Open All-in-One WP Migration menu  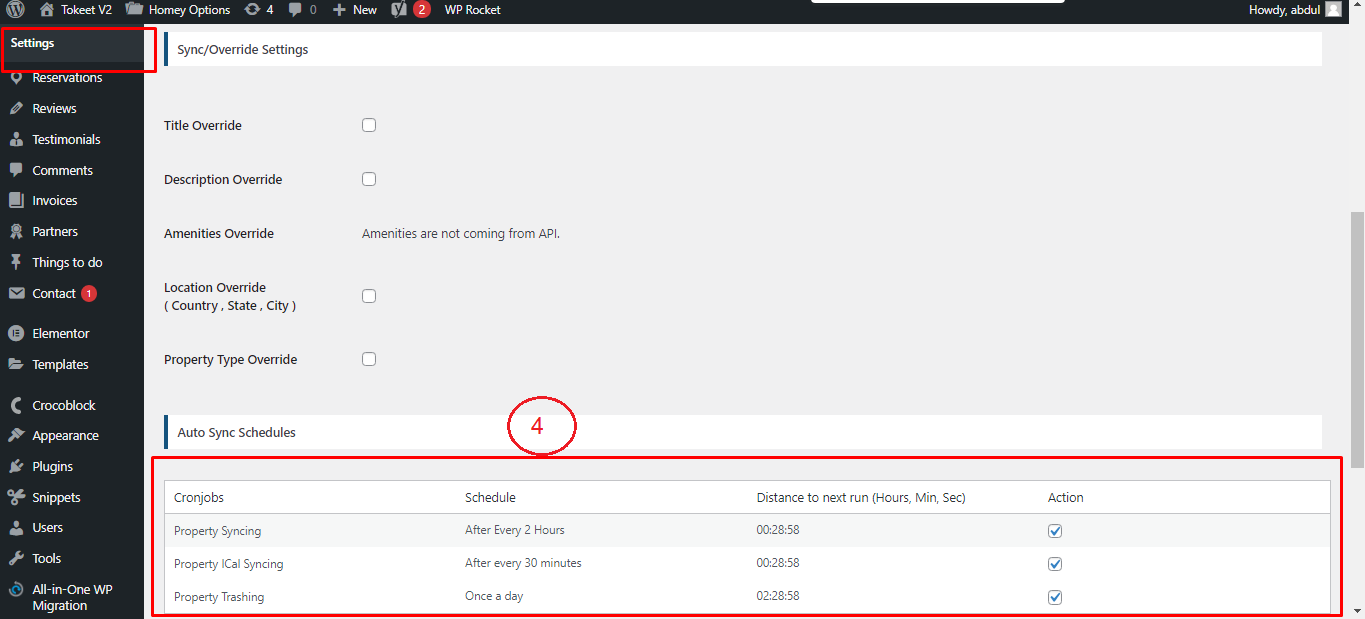[72, 597]
